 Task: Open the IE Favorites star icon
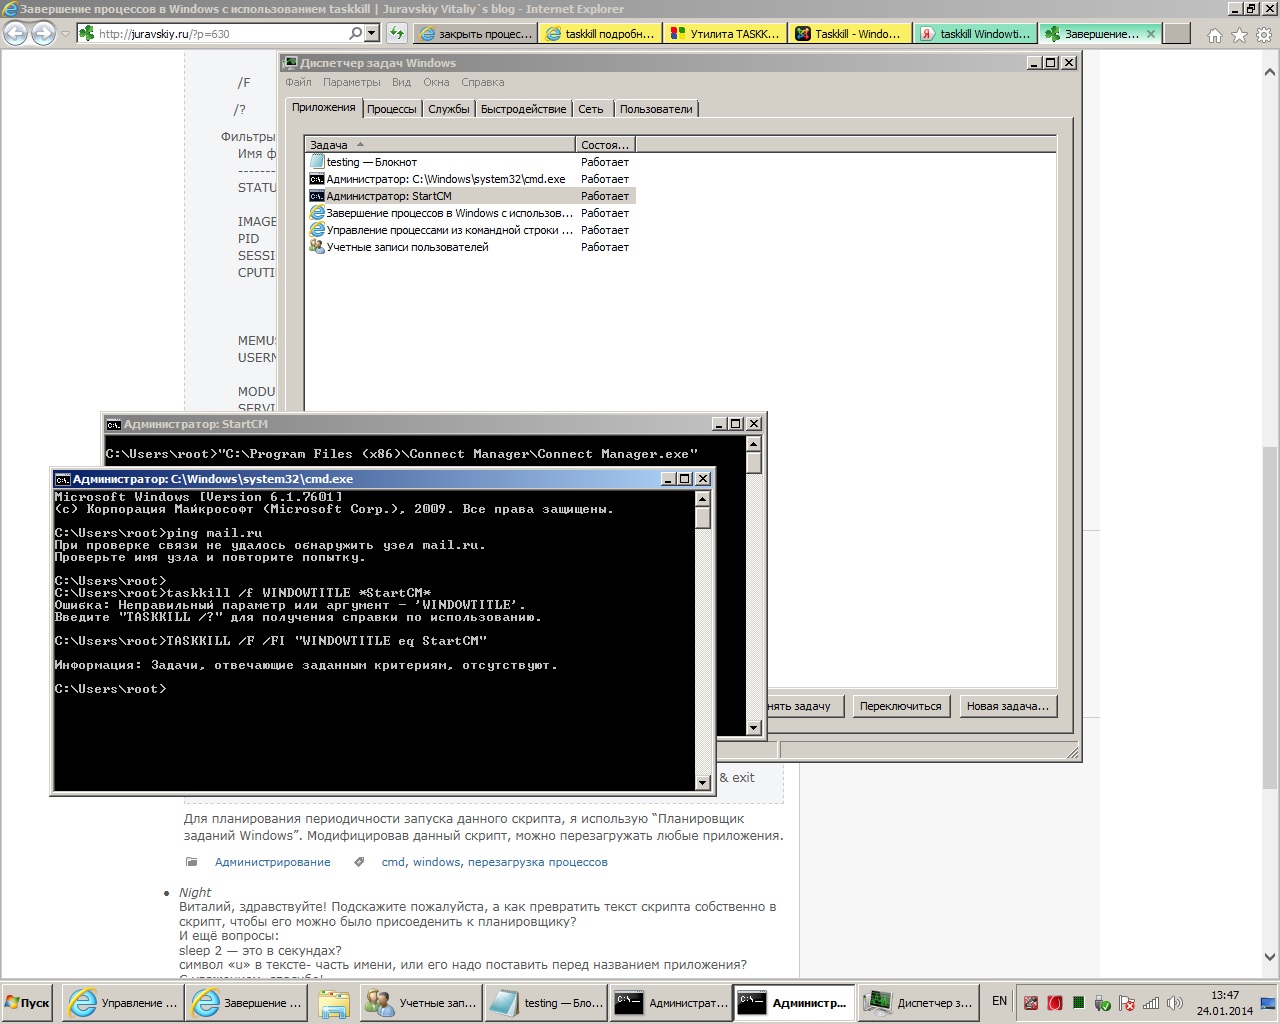[1239, 35]
